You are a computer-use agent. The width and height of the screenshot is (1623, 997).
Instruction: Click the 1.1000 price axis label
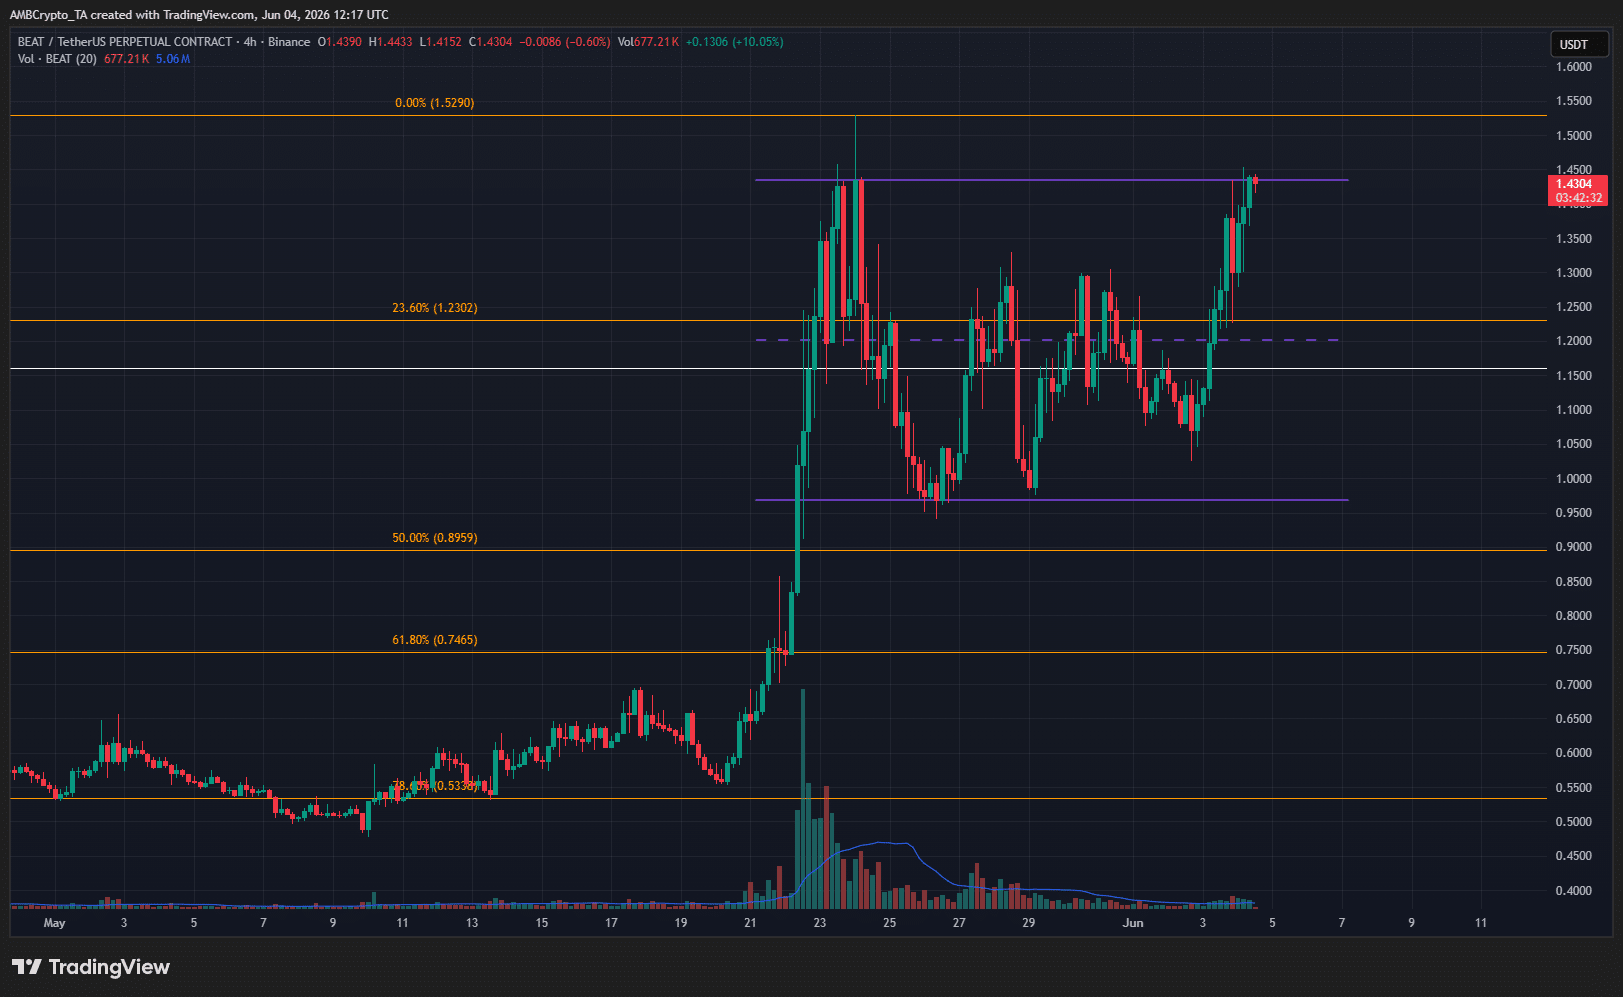pyautogui.click(x=1574, y=410)
